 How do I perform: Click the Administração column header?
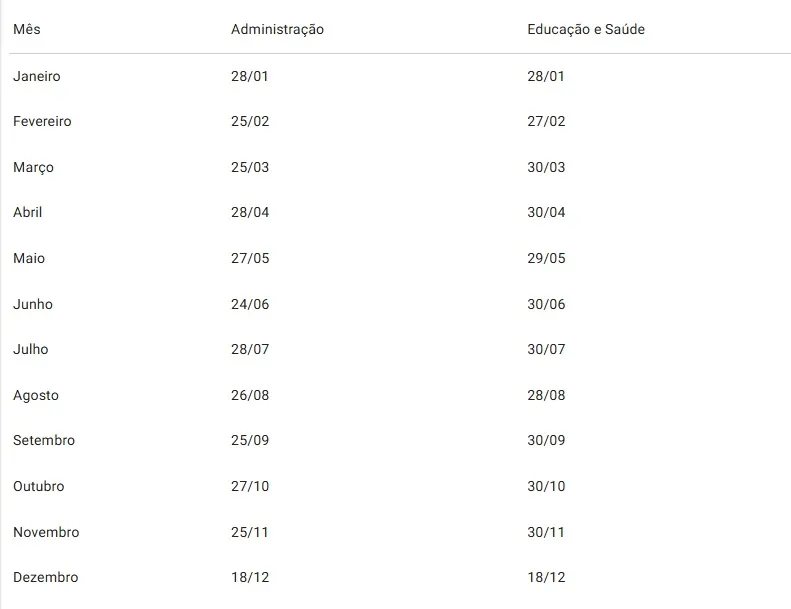click(x=277, y=30)
